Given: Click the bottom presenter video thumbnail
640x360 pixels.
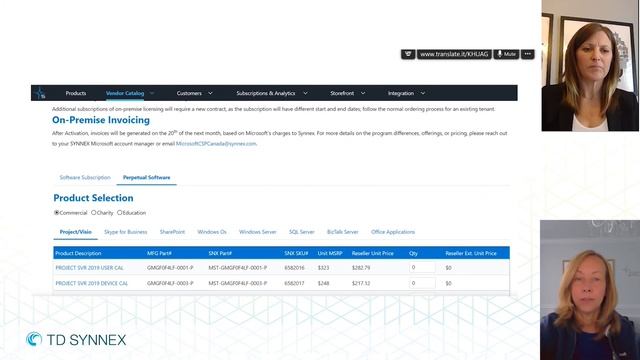Looking at the screenshot, I should [590, 290].
